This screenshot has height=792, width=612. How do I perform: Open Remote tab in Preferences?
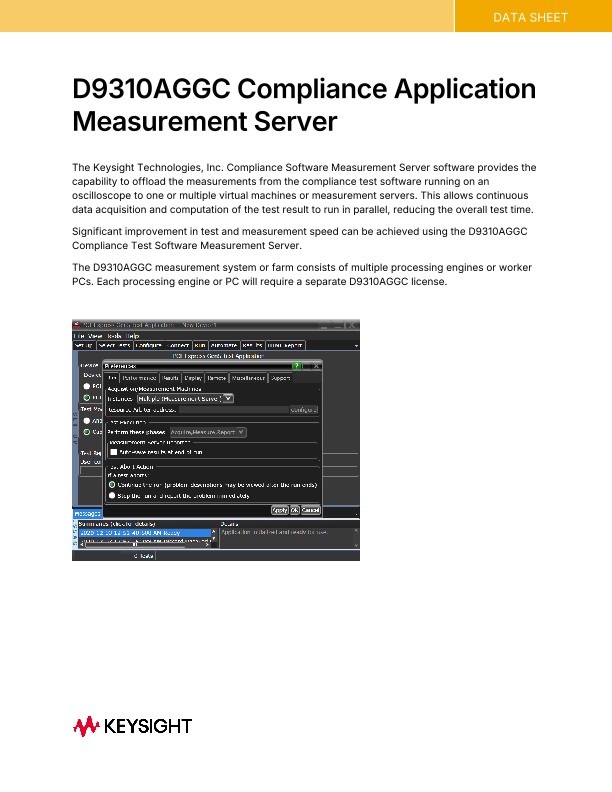pos(217,378)
